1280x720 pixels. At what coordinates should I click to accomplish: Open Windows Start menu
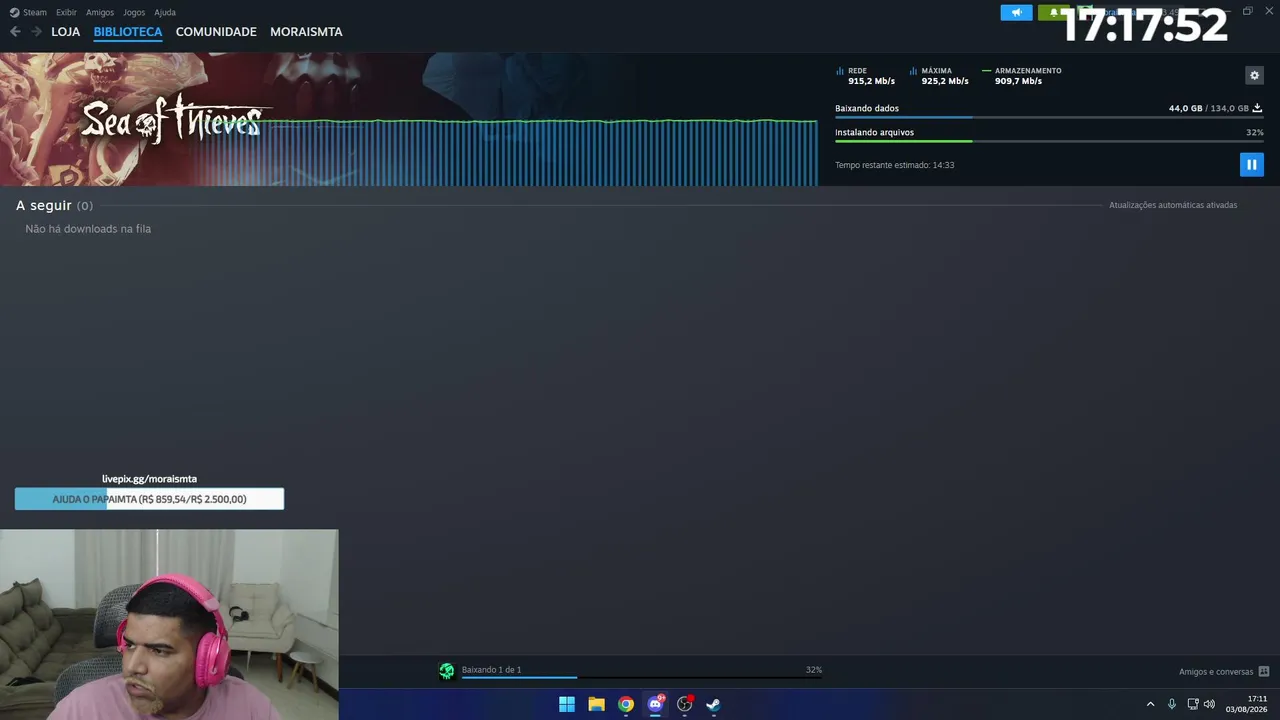[x=567, y=704]
